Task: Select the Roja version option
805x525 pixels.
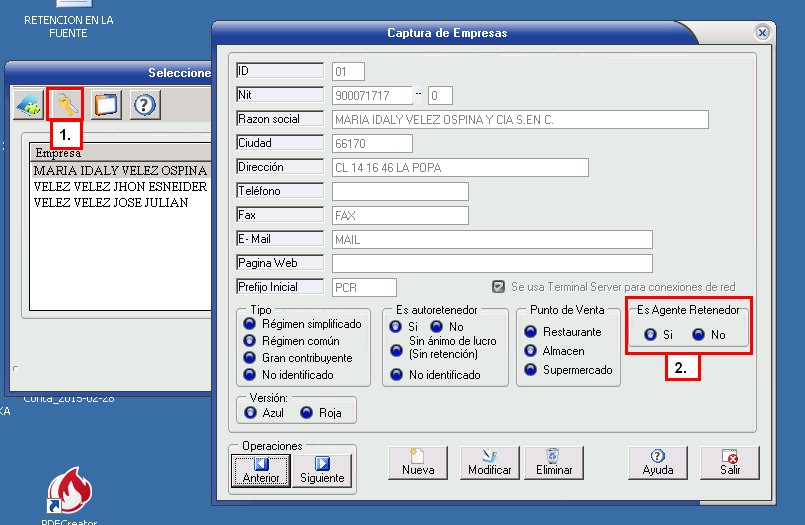Action: [x=306, y=412]
